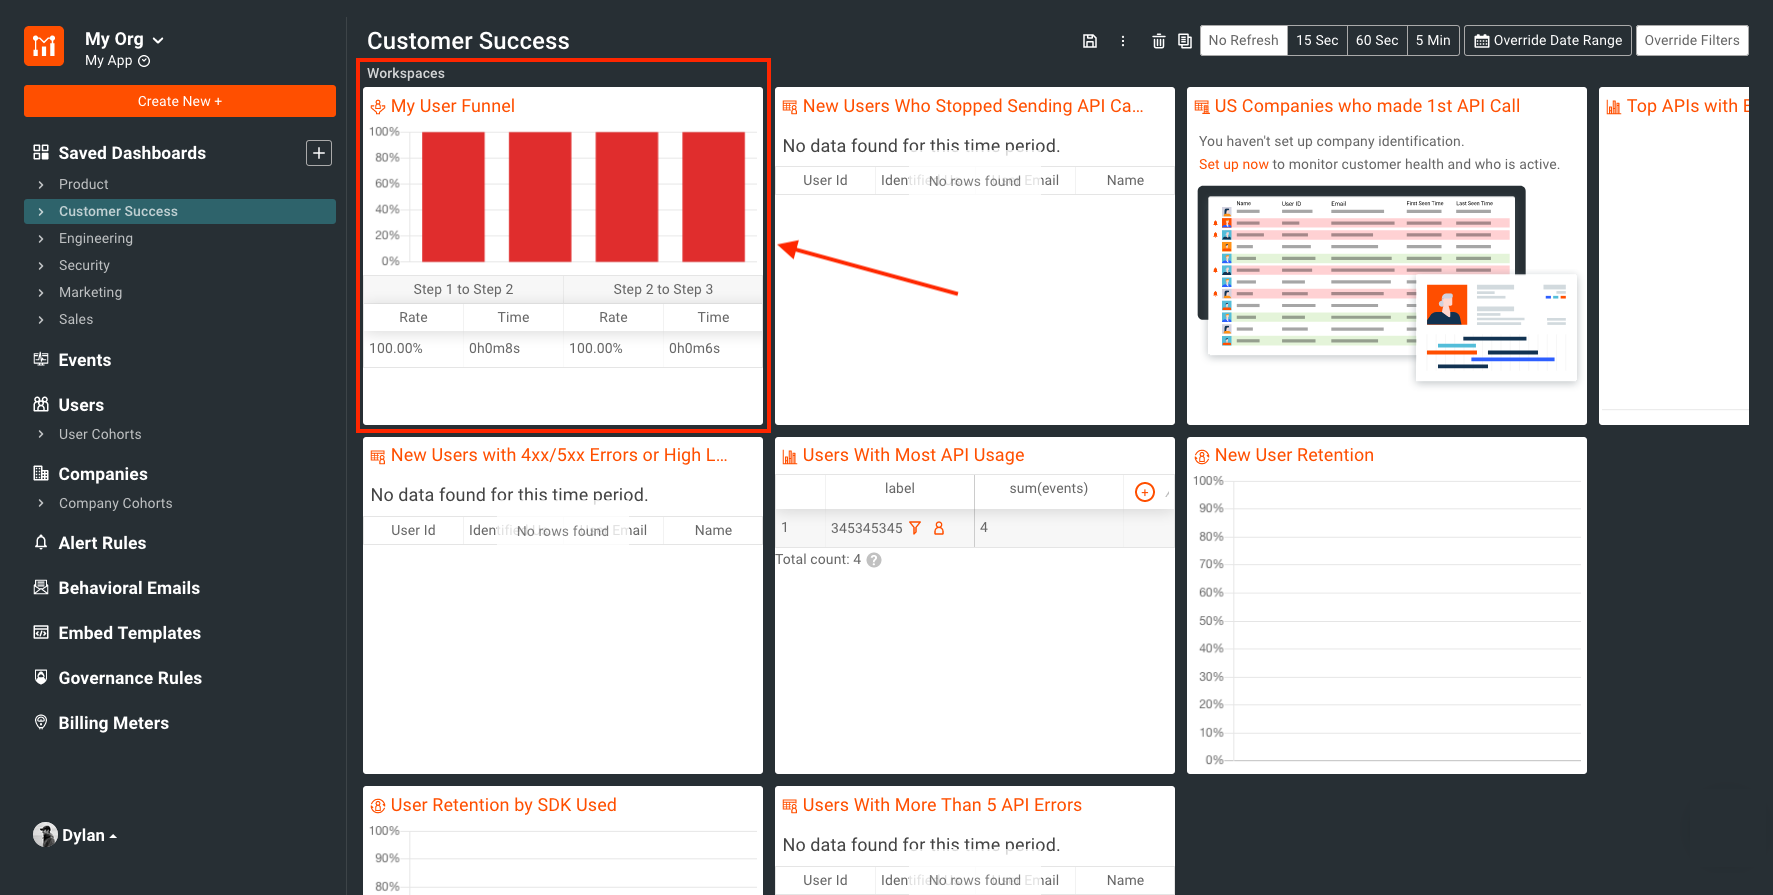Click the My App application label
1773x895 pixels.
pyautogui.click(x=108, y=61)
